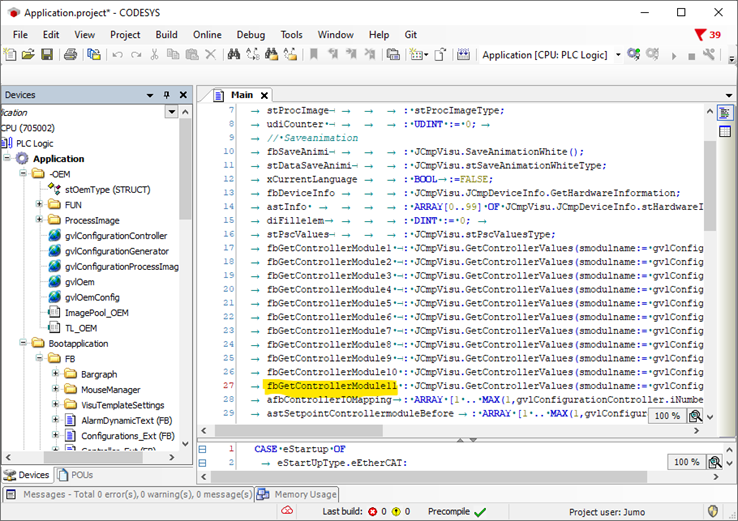This screenshot has width=738, height=521.
Task: Select the gvlOem global variable list
Action: (79, 282)
